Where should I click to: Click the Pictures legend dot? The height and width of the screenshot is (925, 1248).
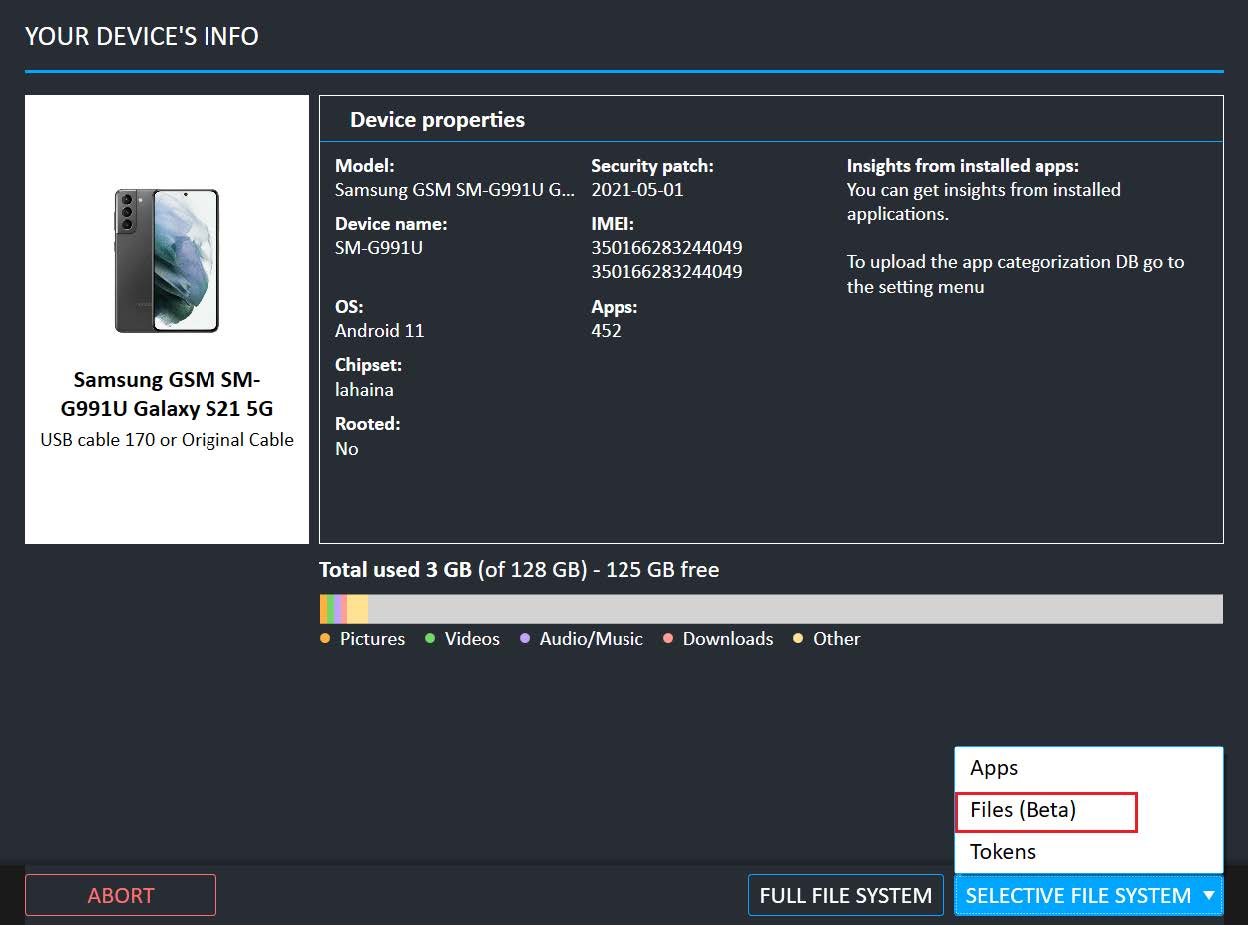coord(325,638)
